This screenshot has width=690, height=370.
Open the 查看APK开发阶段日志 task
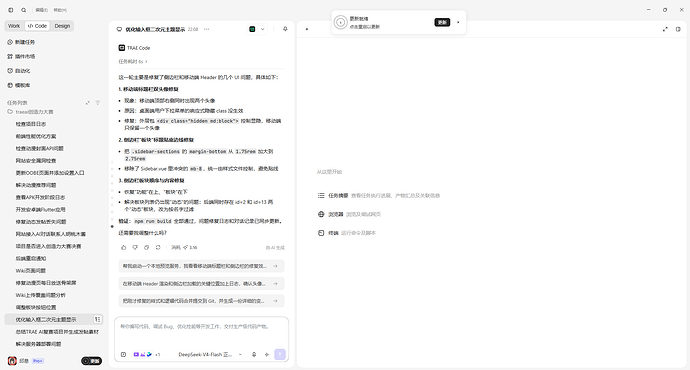click(40, 198)
